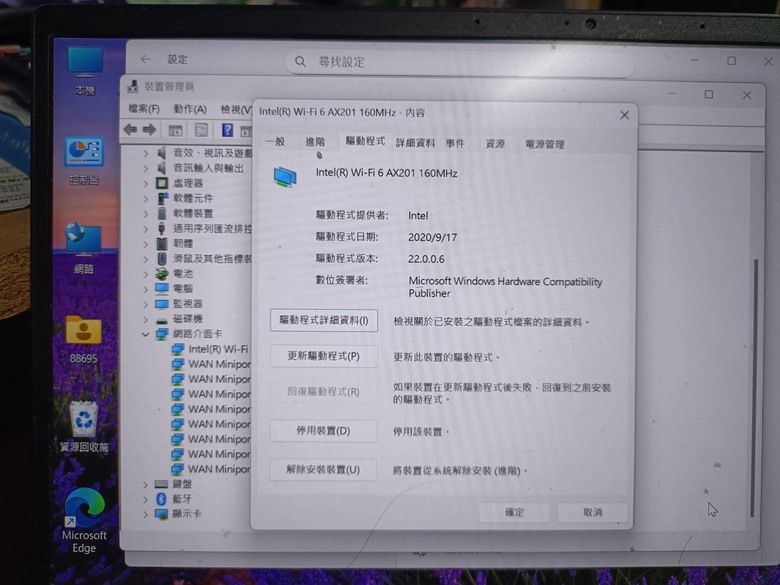
Task: Switch to the 事件 Events tab
Action: 455,143
